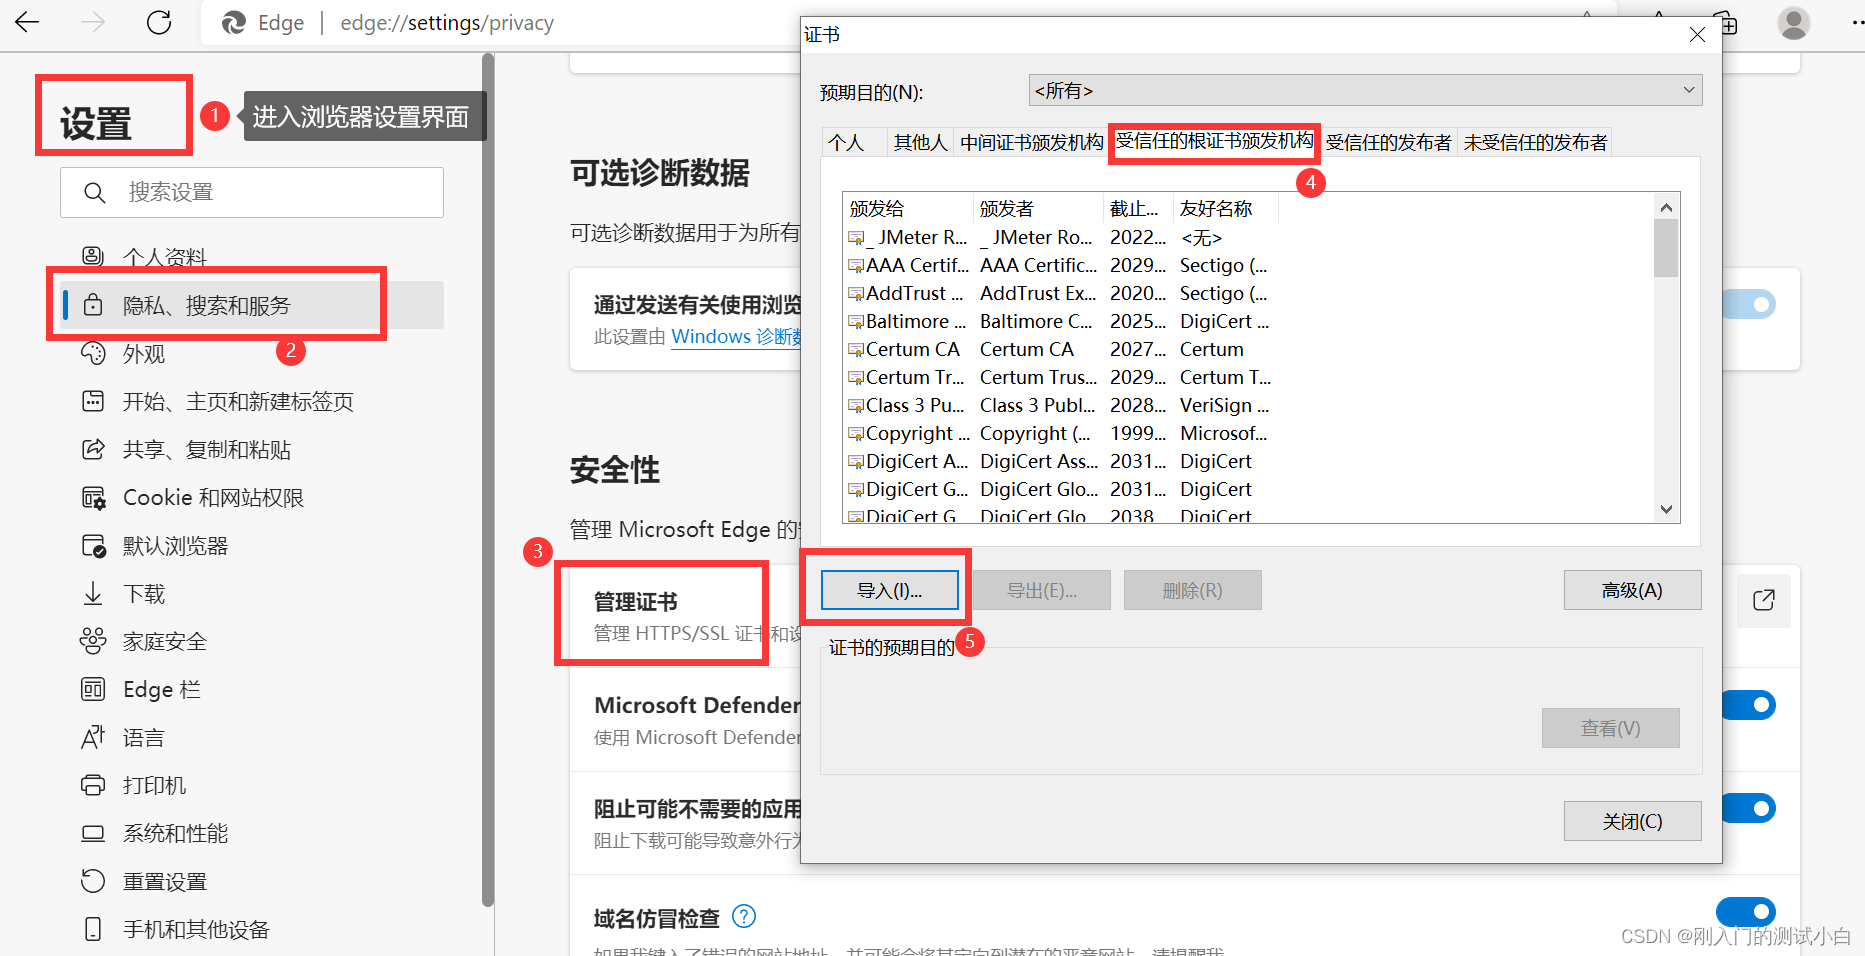1865x956 pixels.
Task: Go back with the browser back arrow
Action: 27,22
